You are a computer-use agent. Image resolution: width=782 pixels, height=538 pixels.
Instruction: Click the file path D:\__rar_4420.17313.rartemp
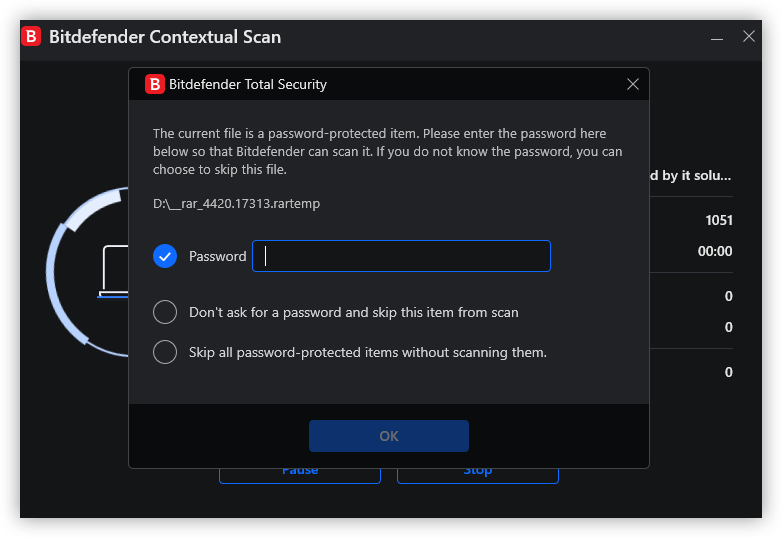(x=236, y=204)
